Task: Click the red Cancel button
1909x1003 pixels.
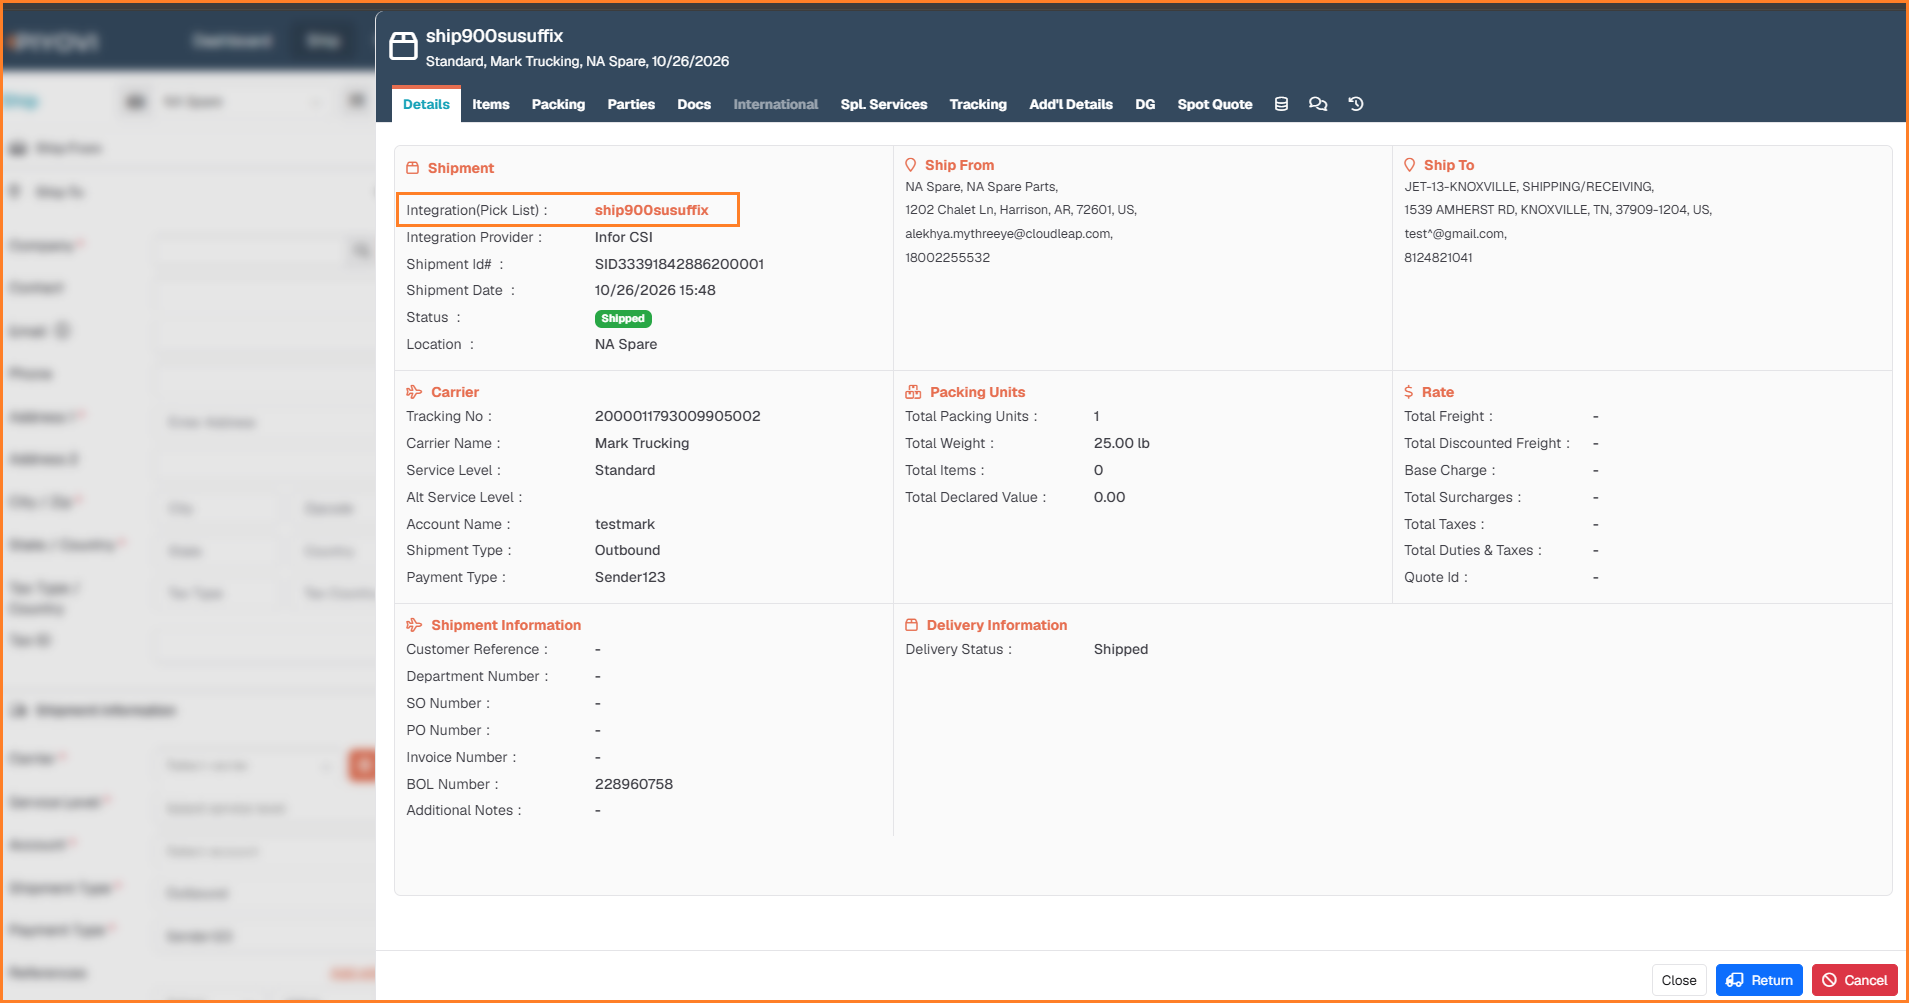Action: pyautogui.click(x=1855, y=980)
